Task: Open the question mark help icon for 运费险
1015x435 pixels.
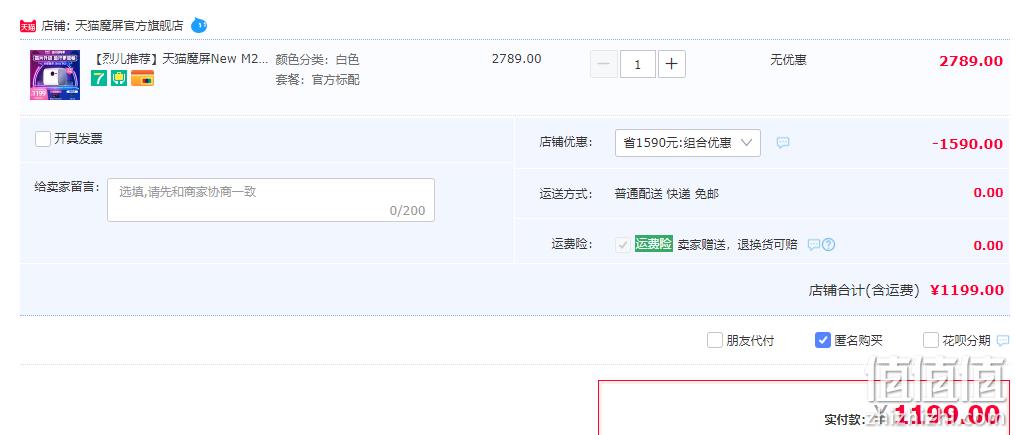Action: 828,245
